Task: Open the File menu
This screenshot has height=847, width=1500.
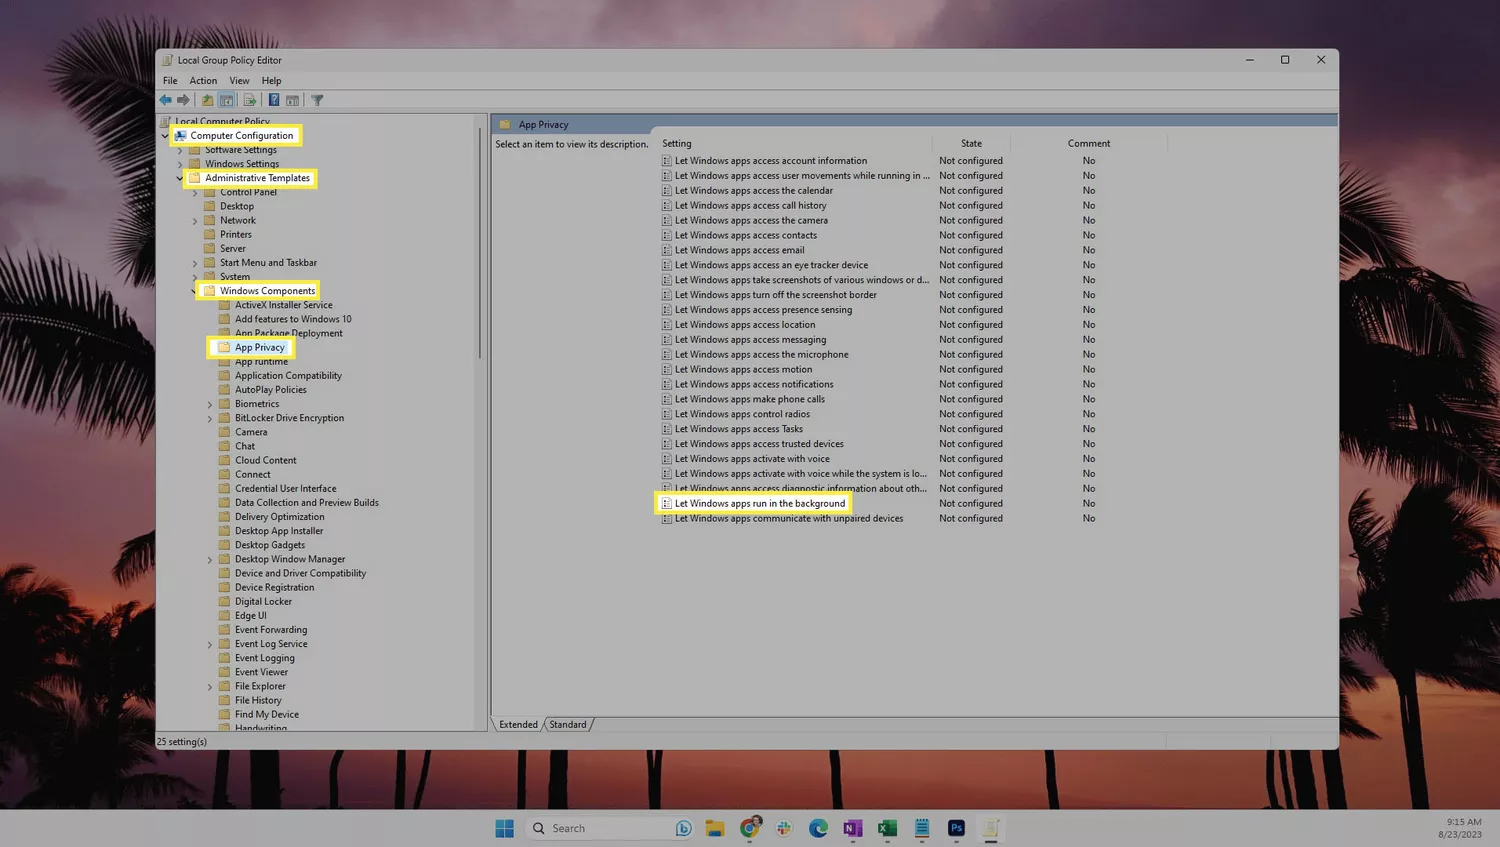Action: [x=170, y=81]
